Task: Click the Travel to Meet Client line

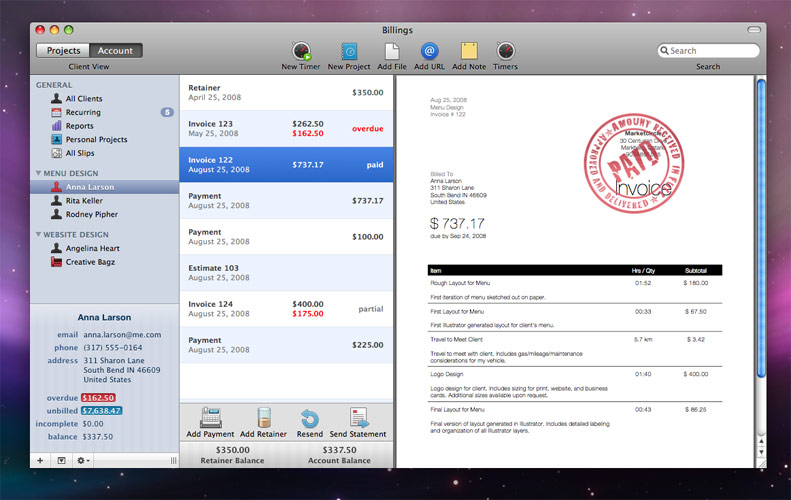Action: pyautogui.click(x=575, y=349)
